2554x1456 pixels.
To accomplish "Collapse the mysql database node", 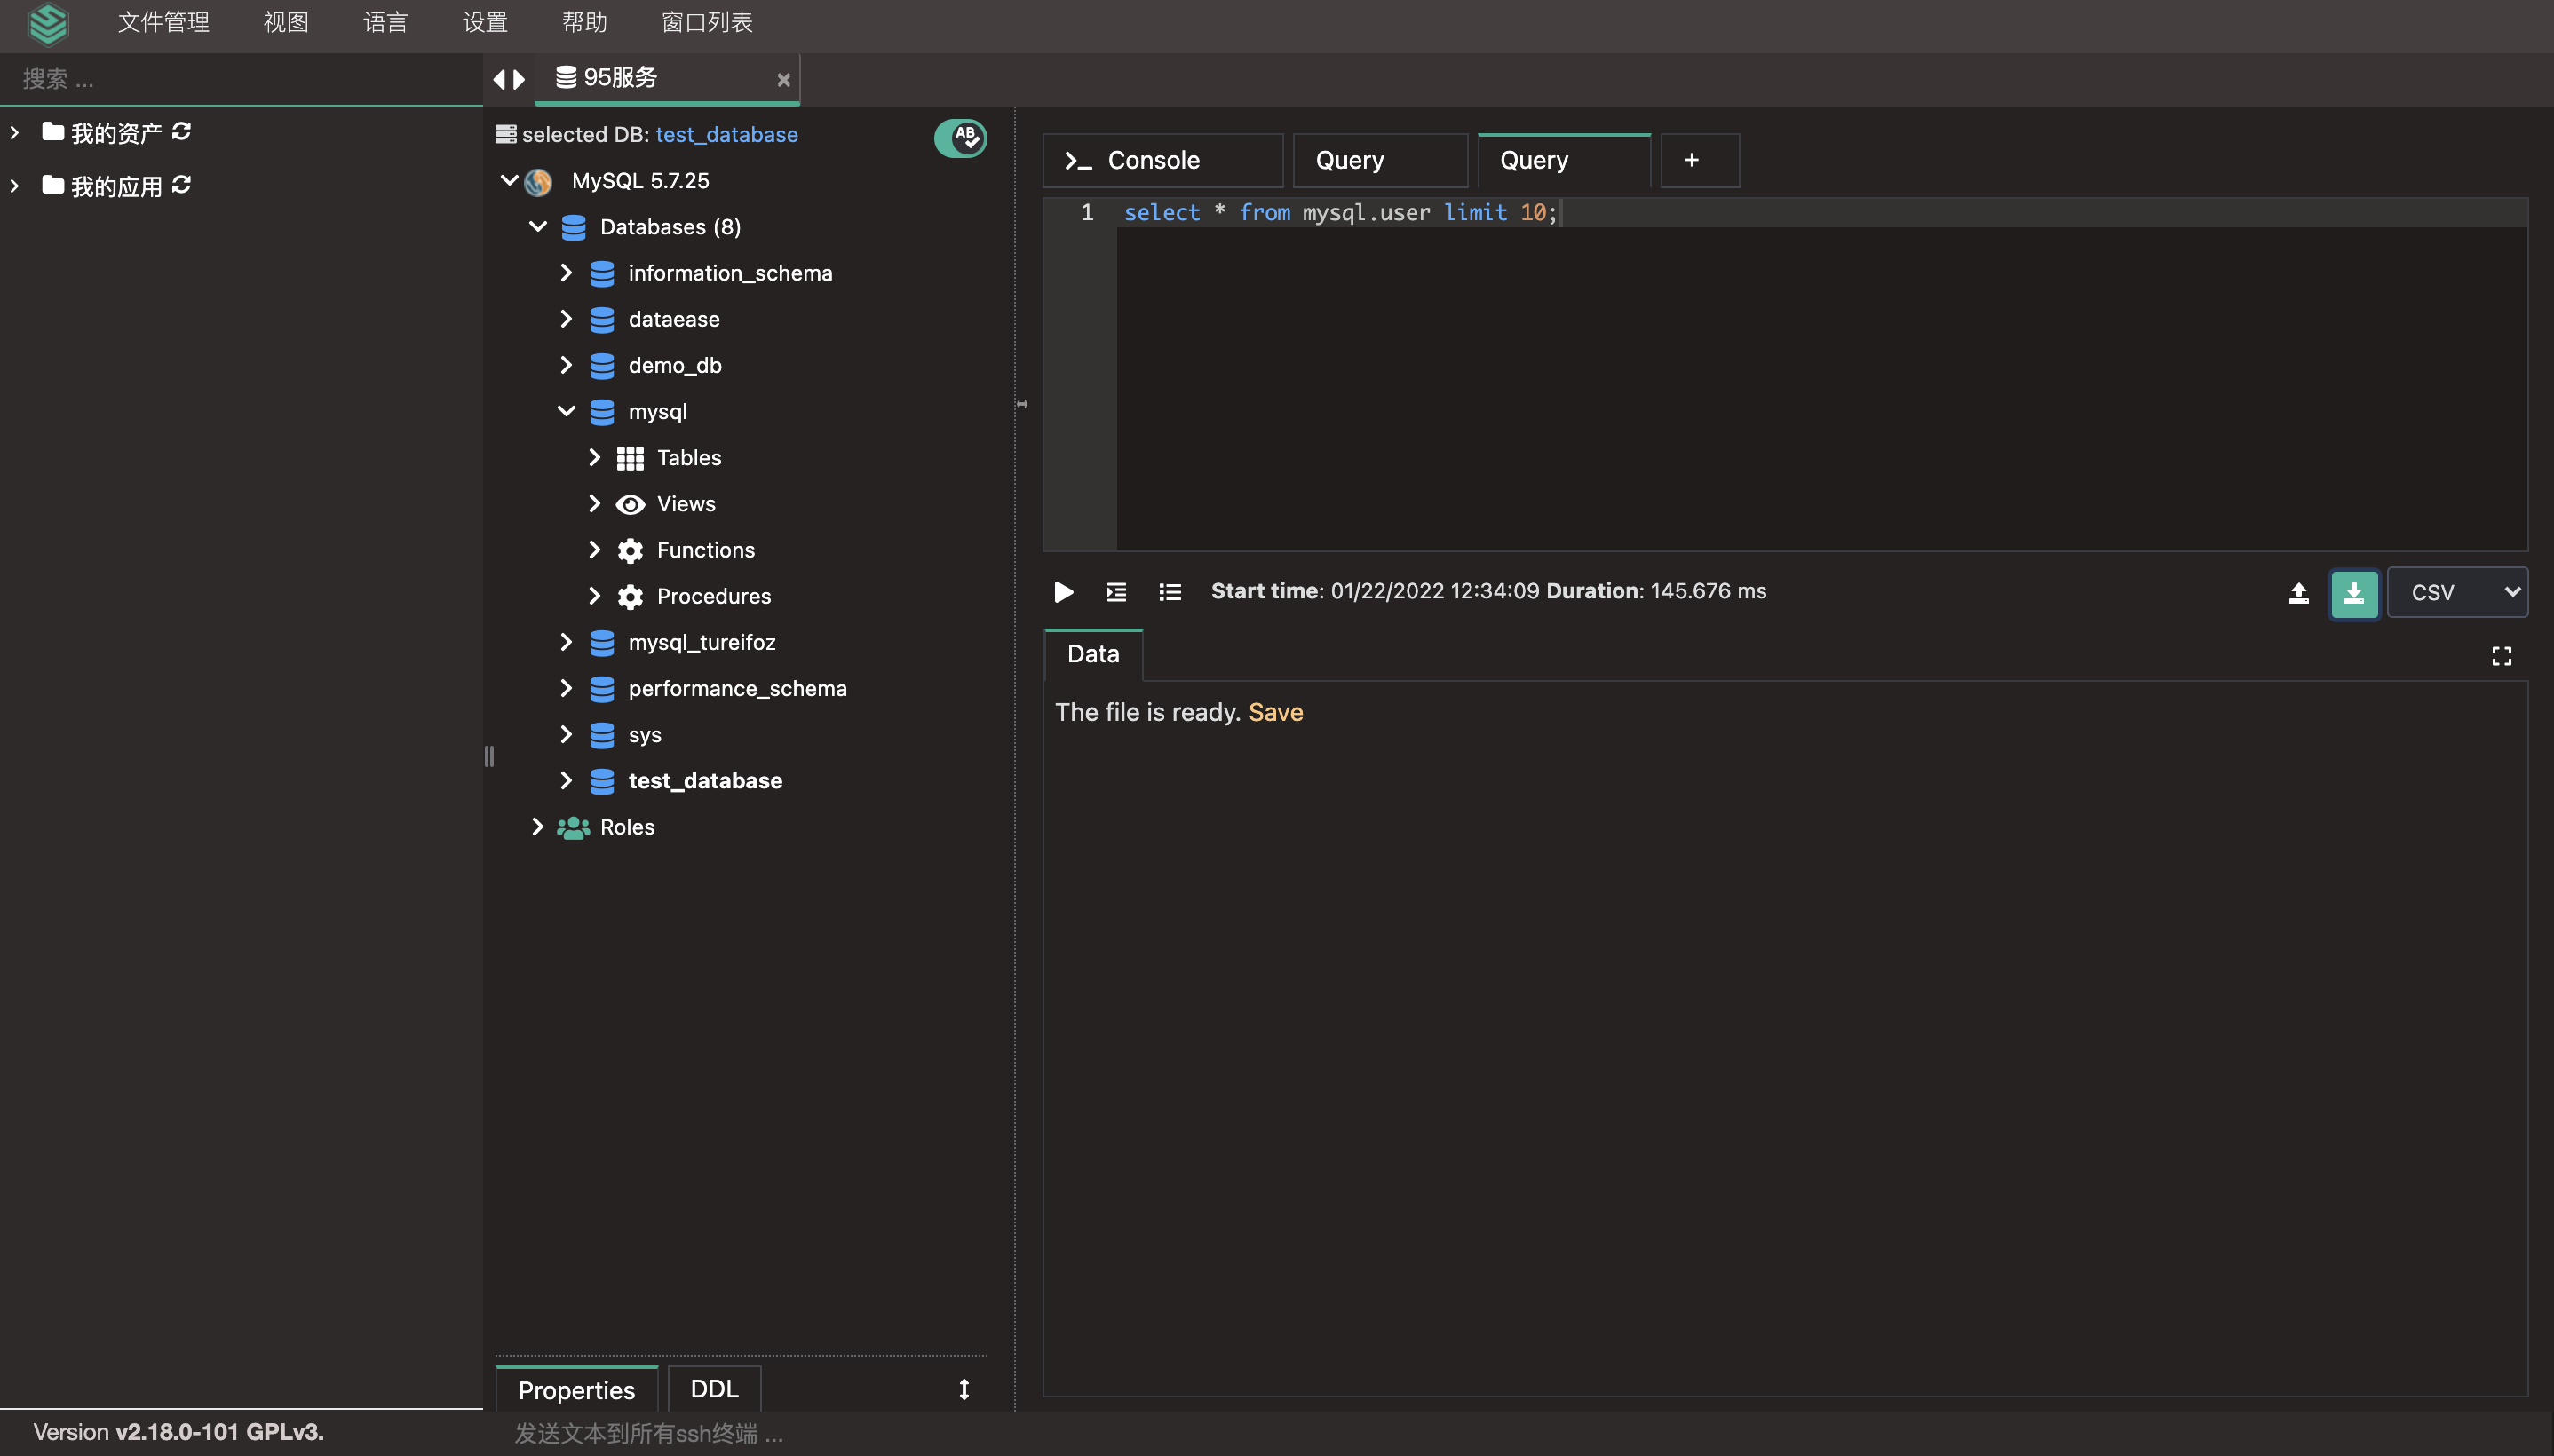I will (x=566, y=411).
